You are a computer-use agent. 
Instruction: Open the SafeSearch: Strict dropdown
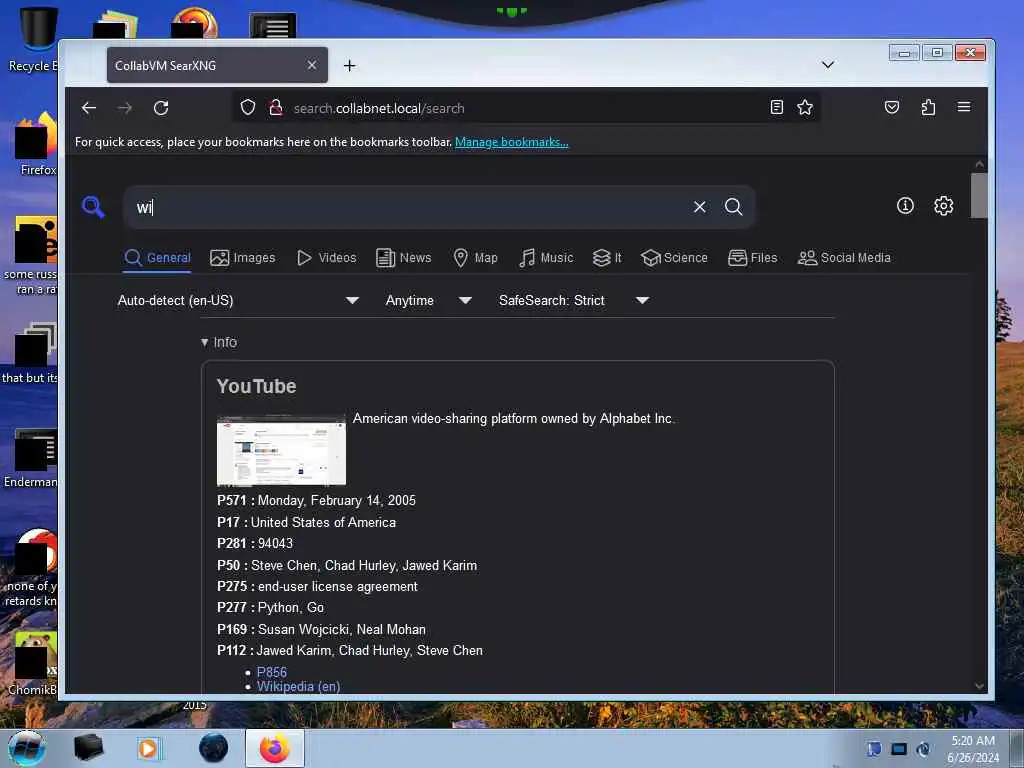click(574, 300)
